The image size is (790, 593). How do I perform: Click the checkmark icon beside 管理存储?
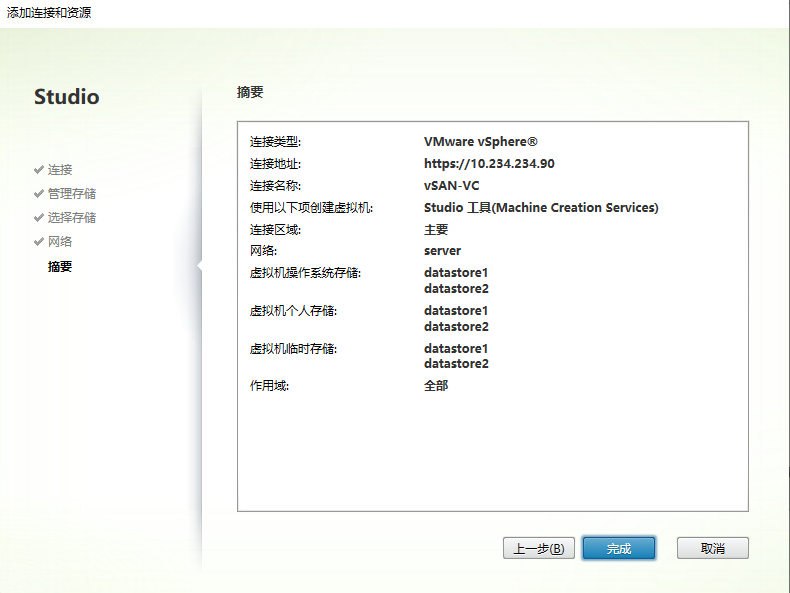coord(38,194)
